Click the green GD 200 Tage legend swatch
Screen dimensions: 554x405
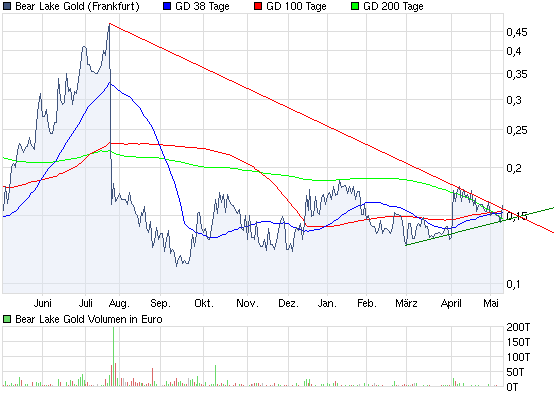pyautogui.click(x=355, y=6)
